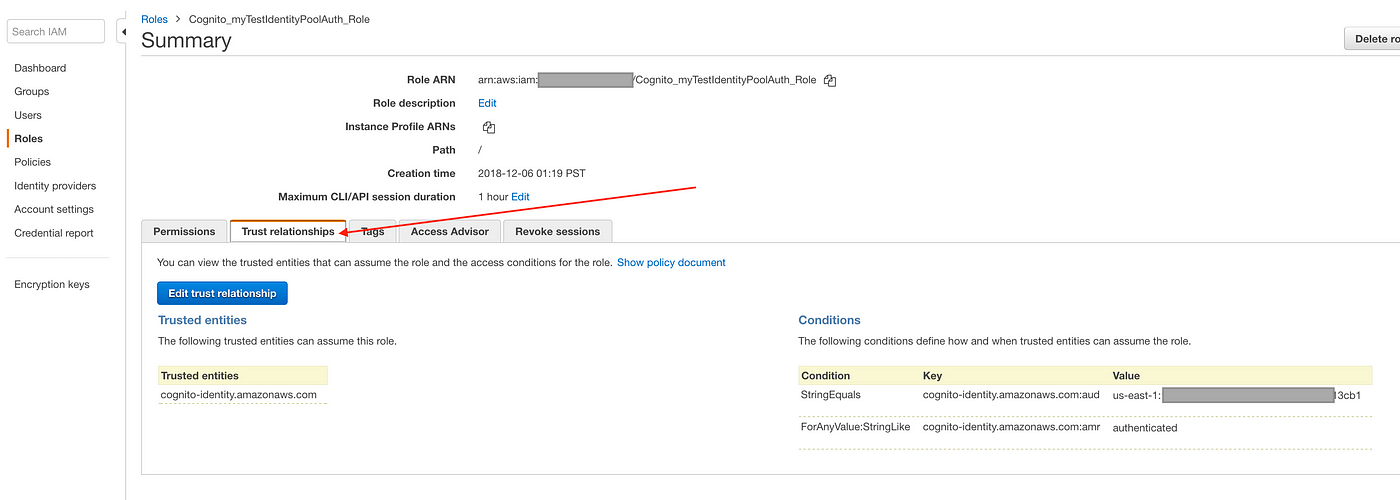The image size is (1400, 500).
Task: Switch to the Permissions tab
Action: pyautogui.click(x=184, y=231)
